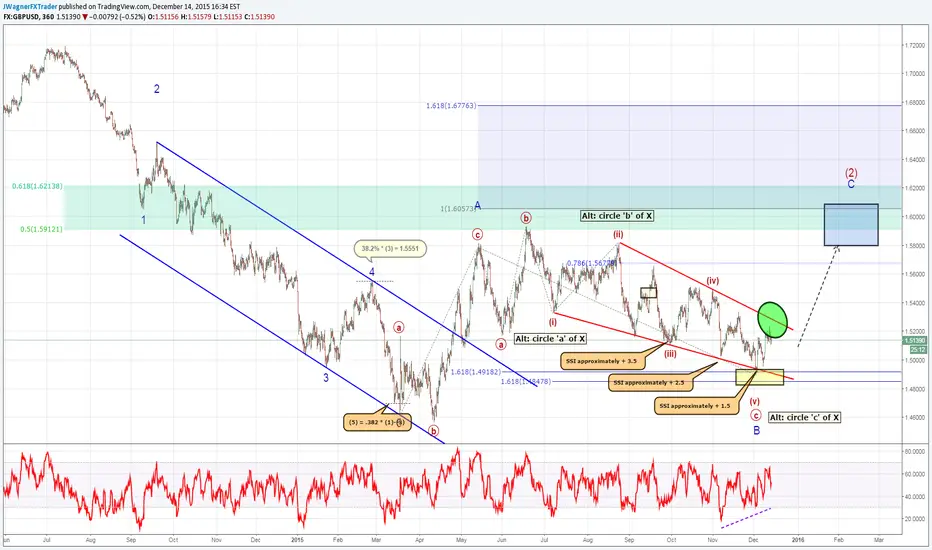Image resolution: width=932 pixels, height=550 pixels.
Task: Click the Apr time axis label
Action: click(x=420, y=540)
